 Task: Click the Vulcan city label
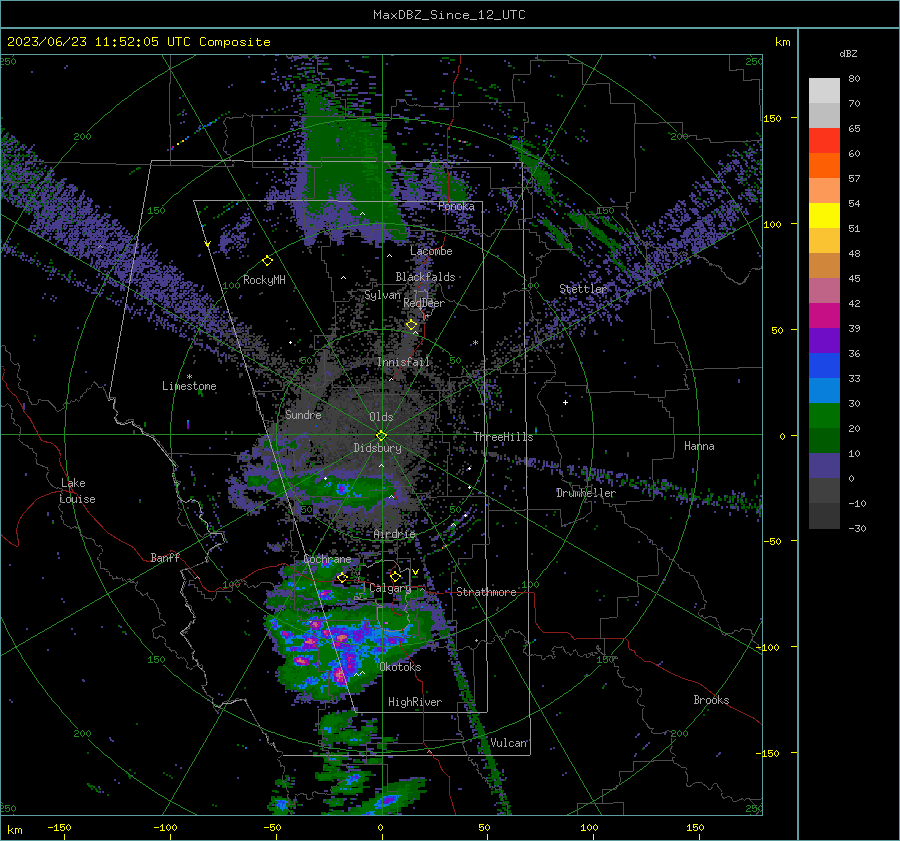(x=509, y=743)
